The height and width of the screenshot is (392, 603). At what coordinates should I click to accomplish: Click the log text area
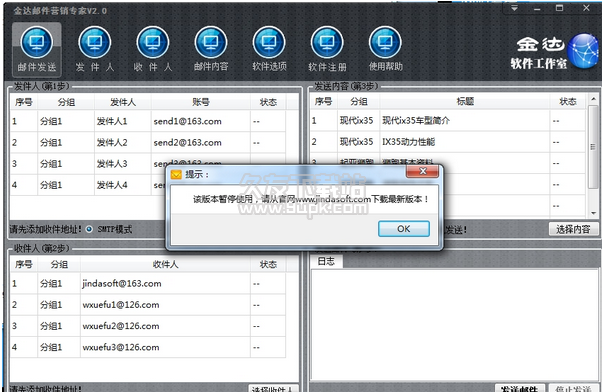[454, 325]
